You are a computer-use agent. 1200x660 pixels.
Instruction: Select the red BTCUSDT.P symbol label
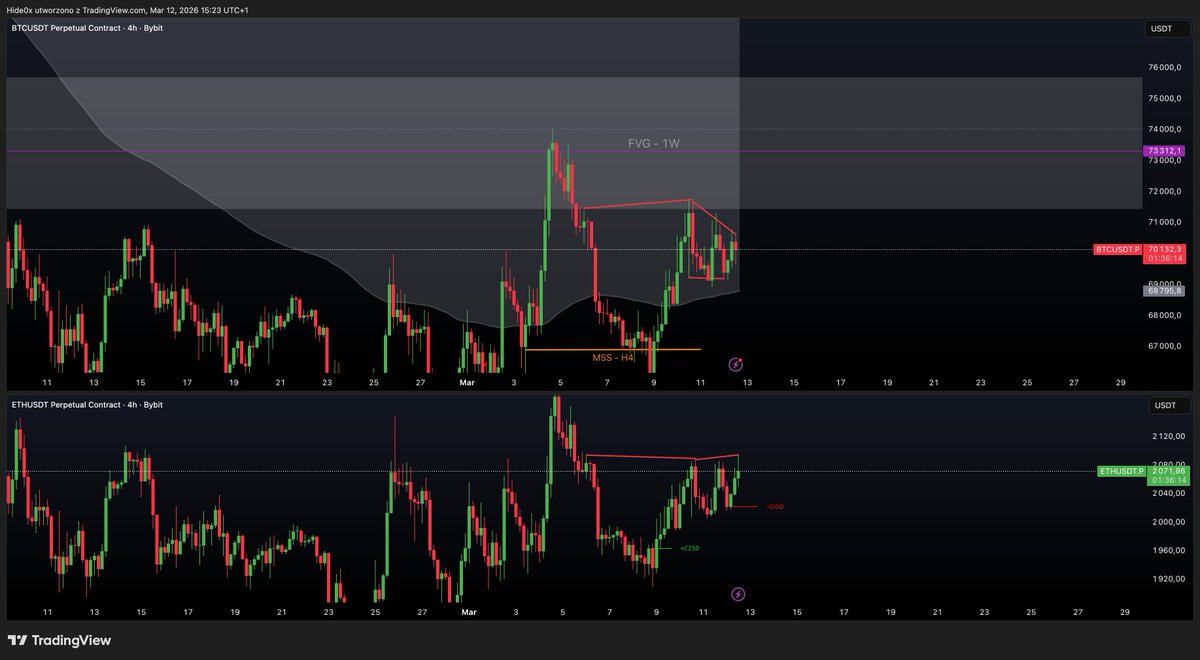(1118, 249)
